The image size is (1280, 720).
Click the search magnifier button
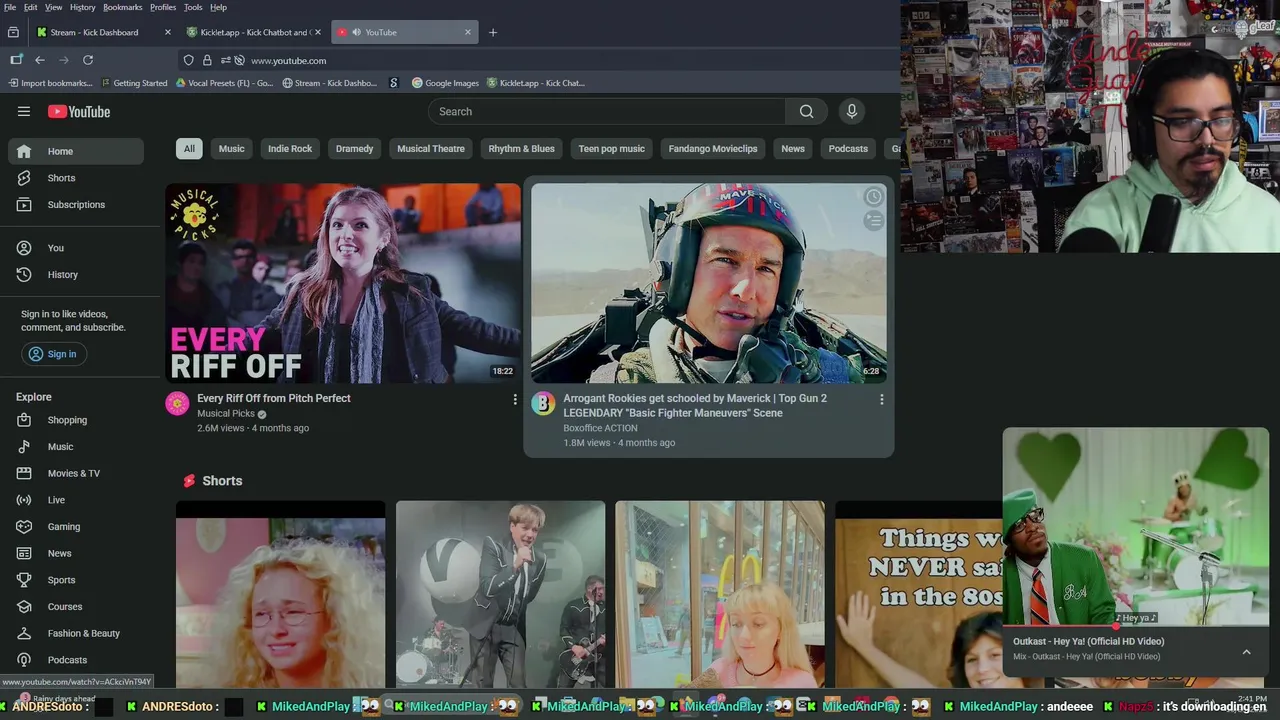click(806, 112)
